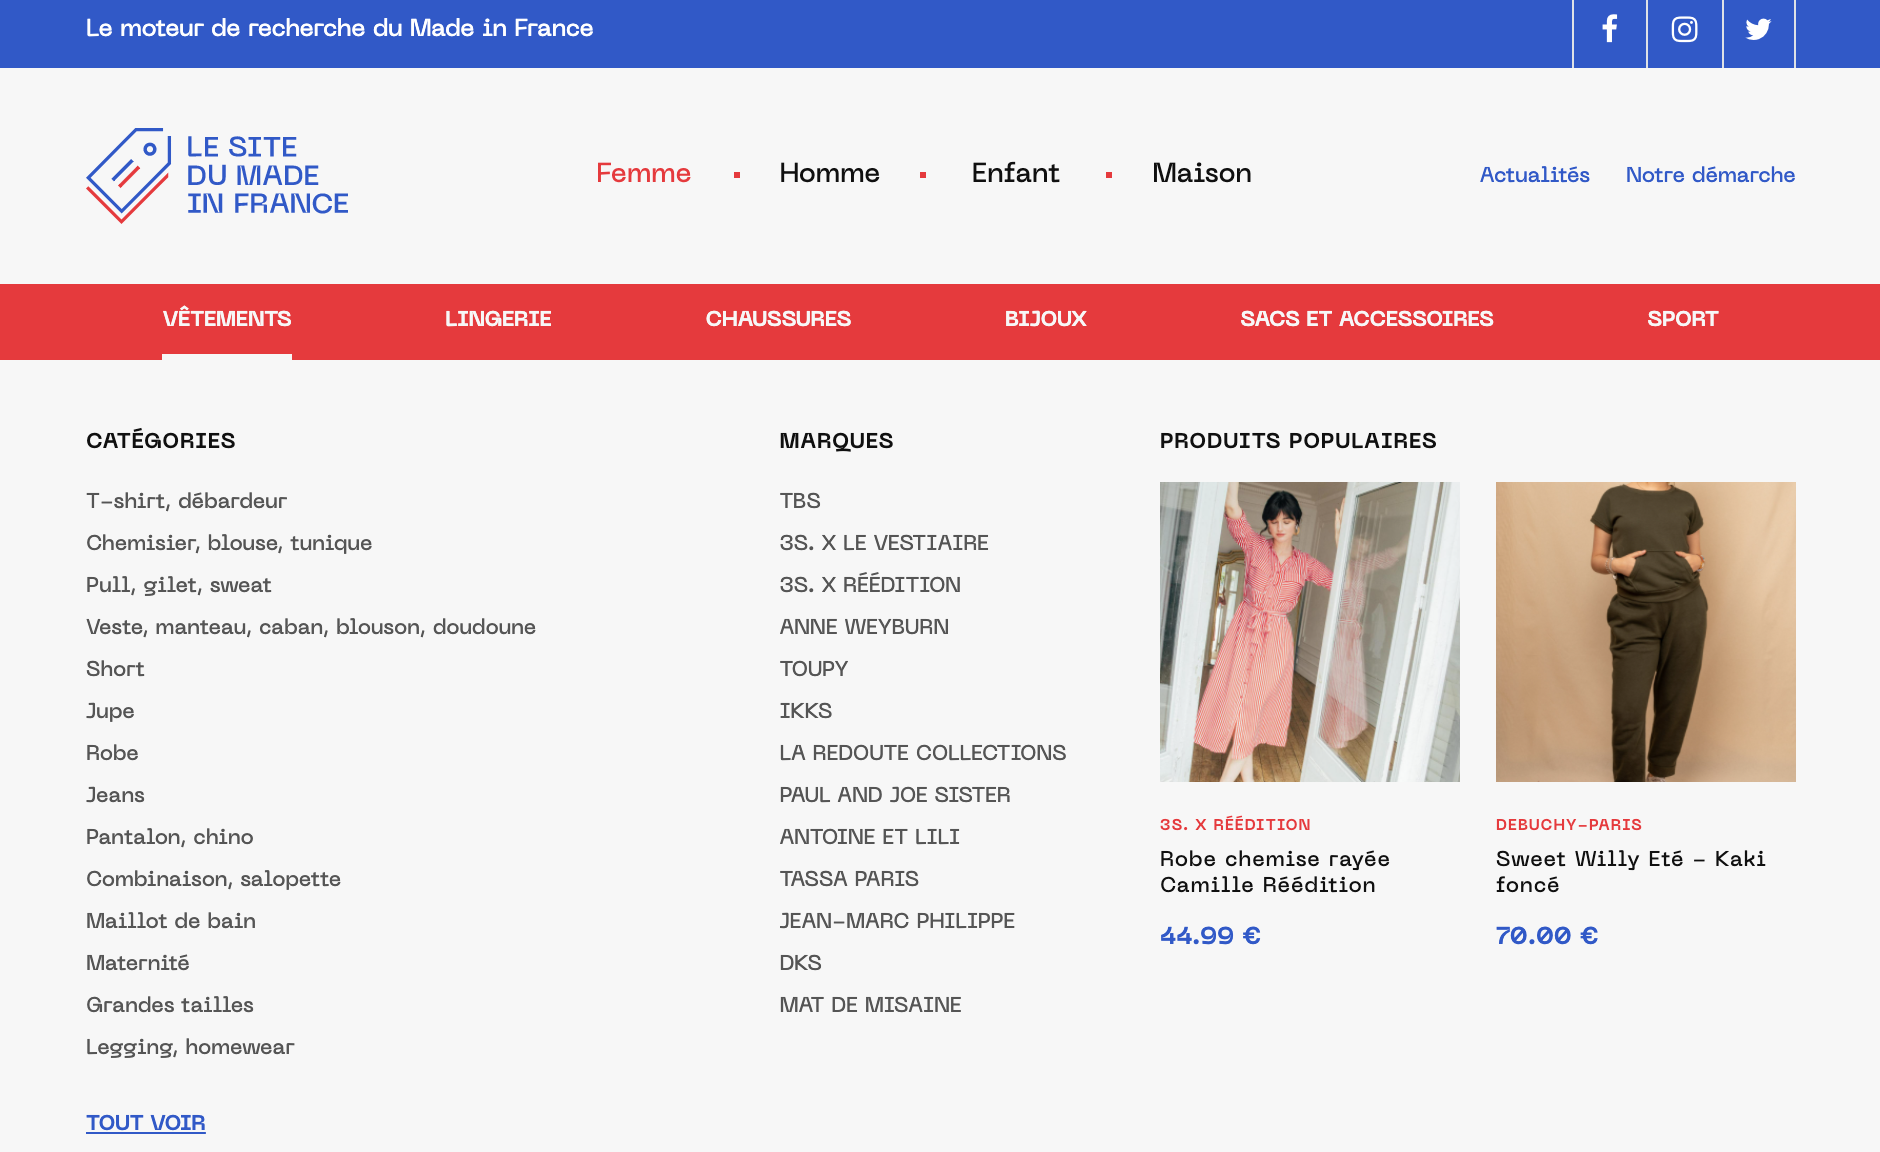Select the Homme main menu item
The height and width of the screenshot is (1152, 1880).
tap(829, 173)
